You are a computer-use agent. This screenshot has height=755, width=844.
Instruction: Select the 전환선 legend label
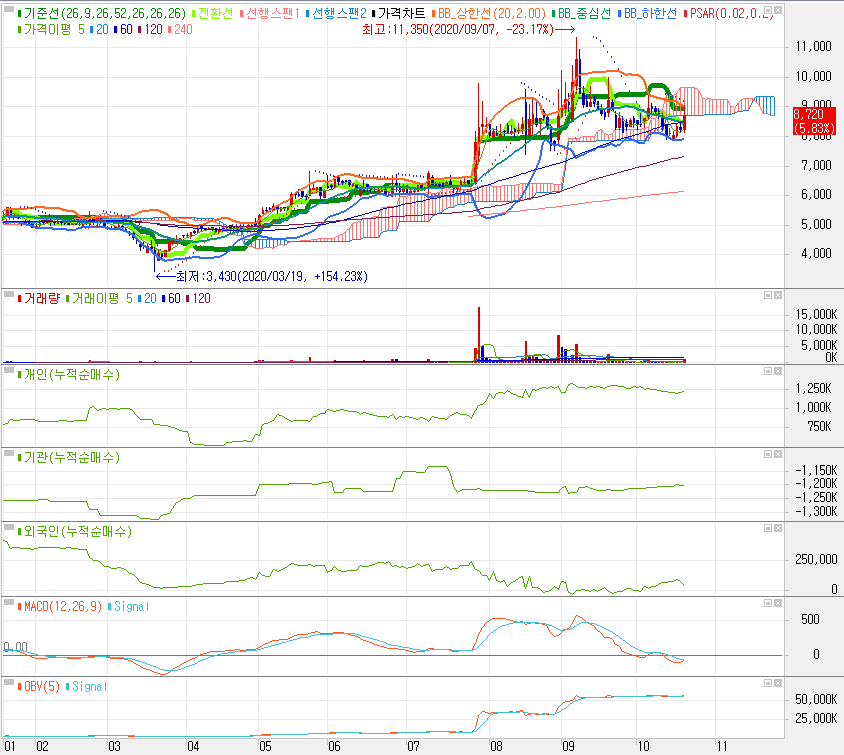(x=213, y=13)
